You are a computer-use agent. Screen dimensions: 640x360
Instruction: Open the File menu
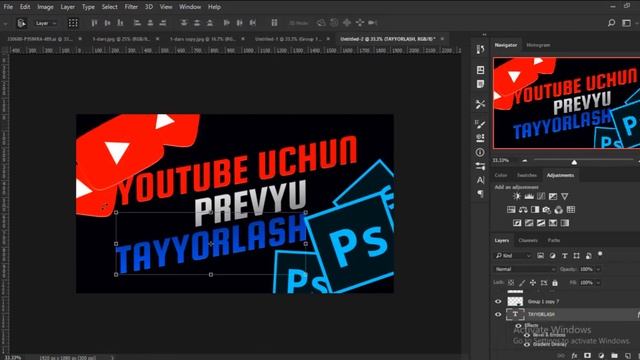coord(8,7)
